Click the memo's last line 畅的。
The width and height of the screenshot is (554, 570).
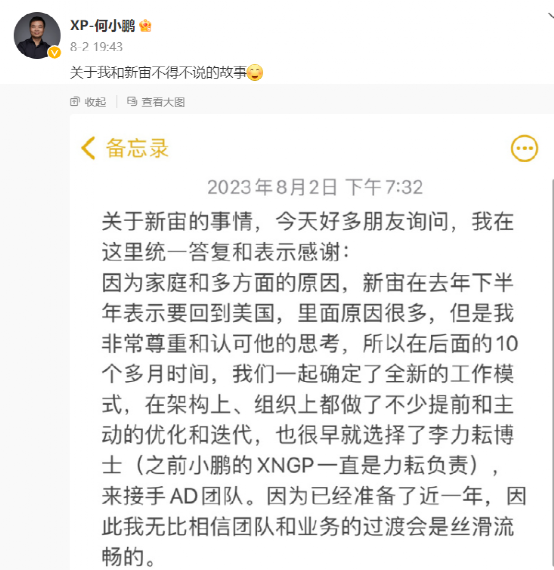coord(129,557)
